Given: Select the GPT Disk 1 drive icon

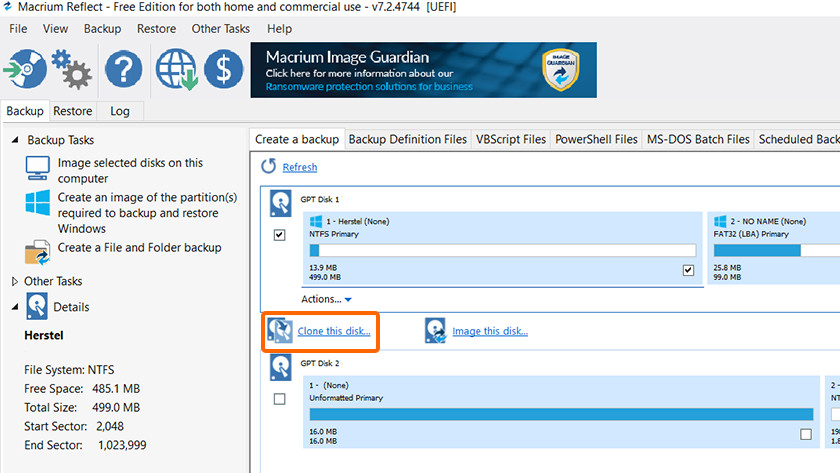Looking at the screenshot, I should click(280, 203).
